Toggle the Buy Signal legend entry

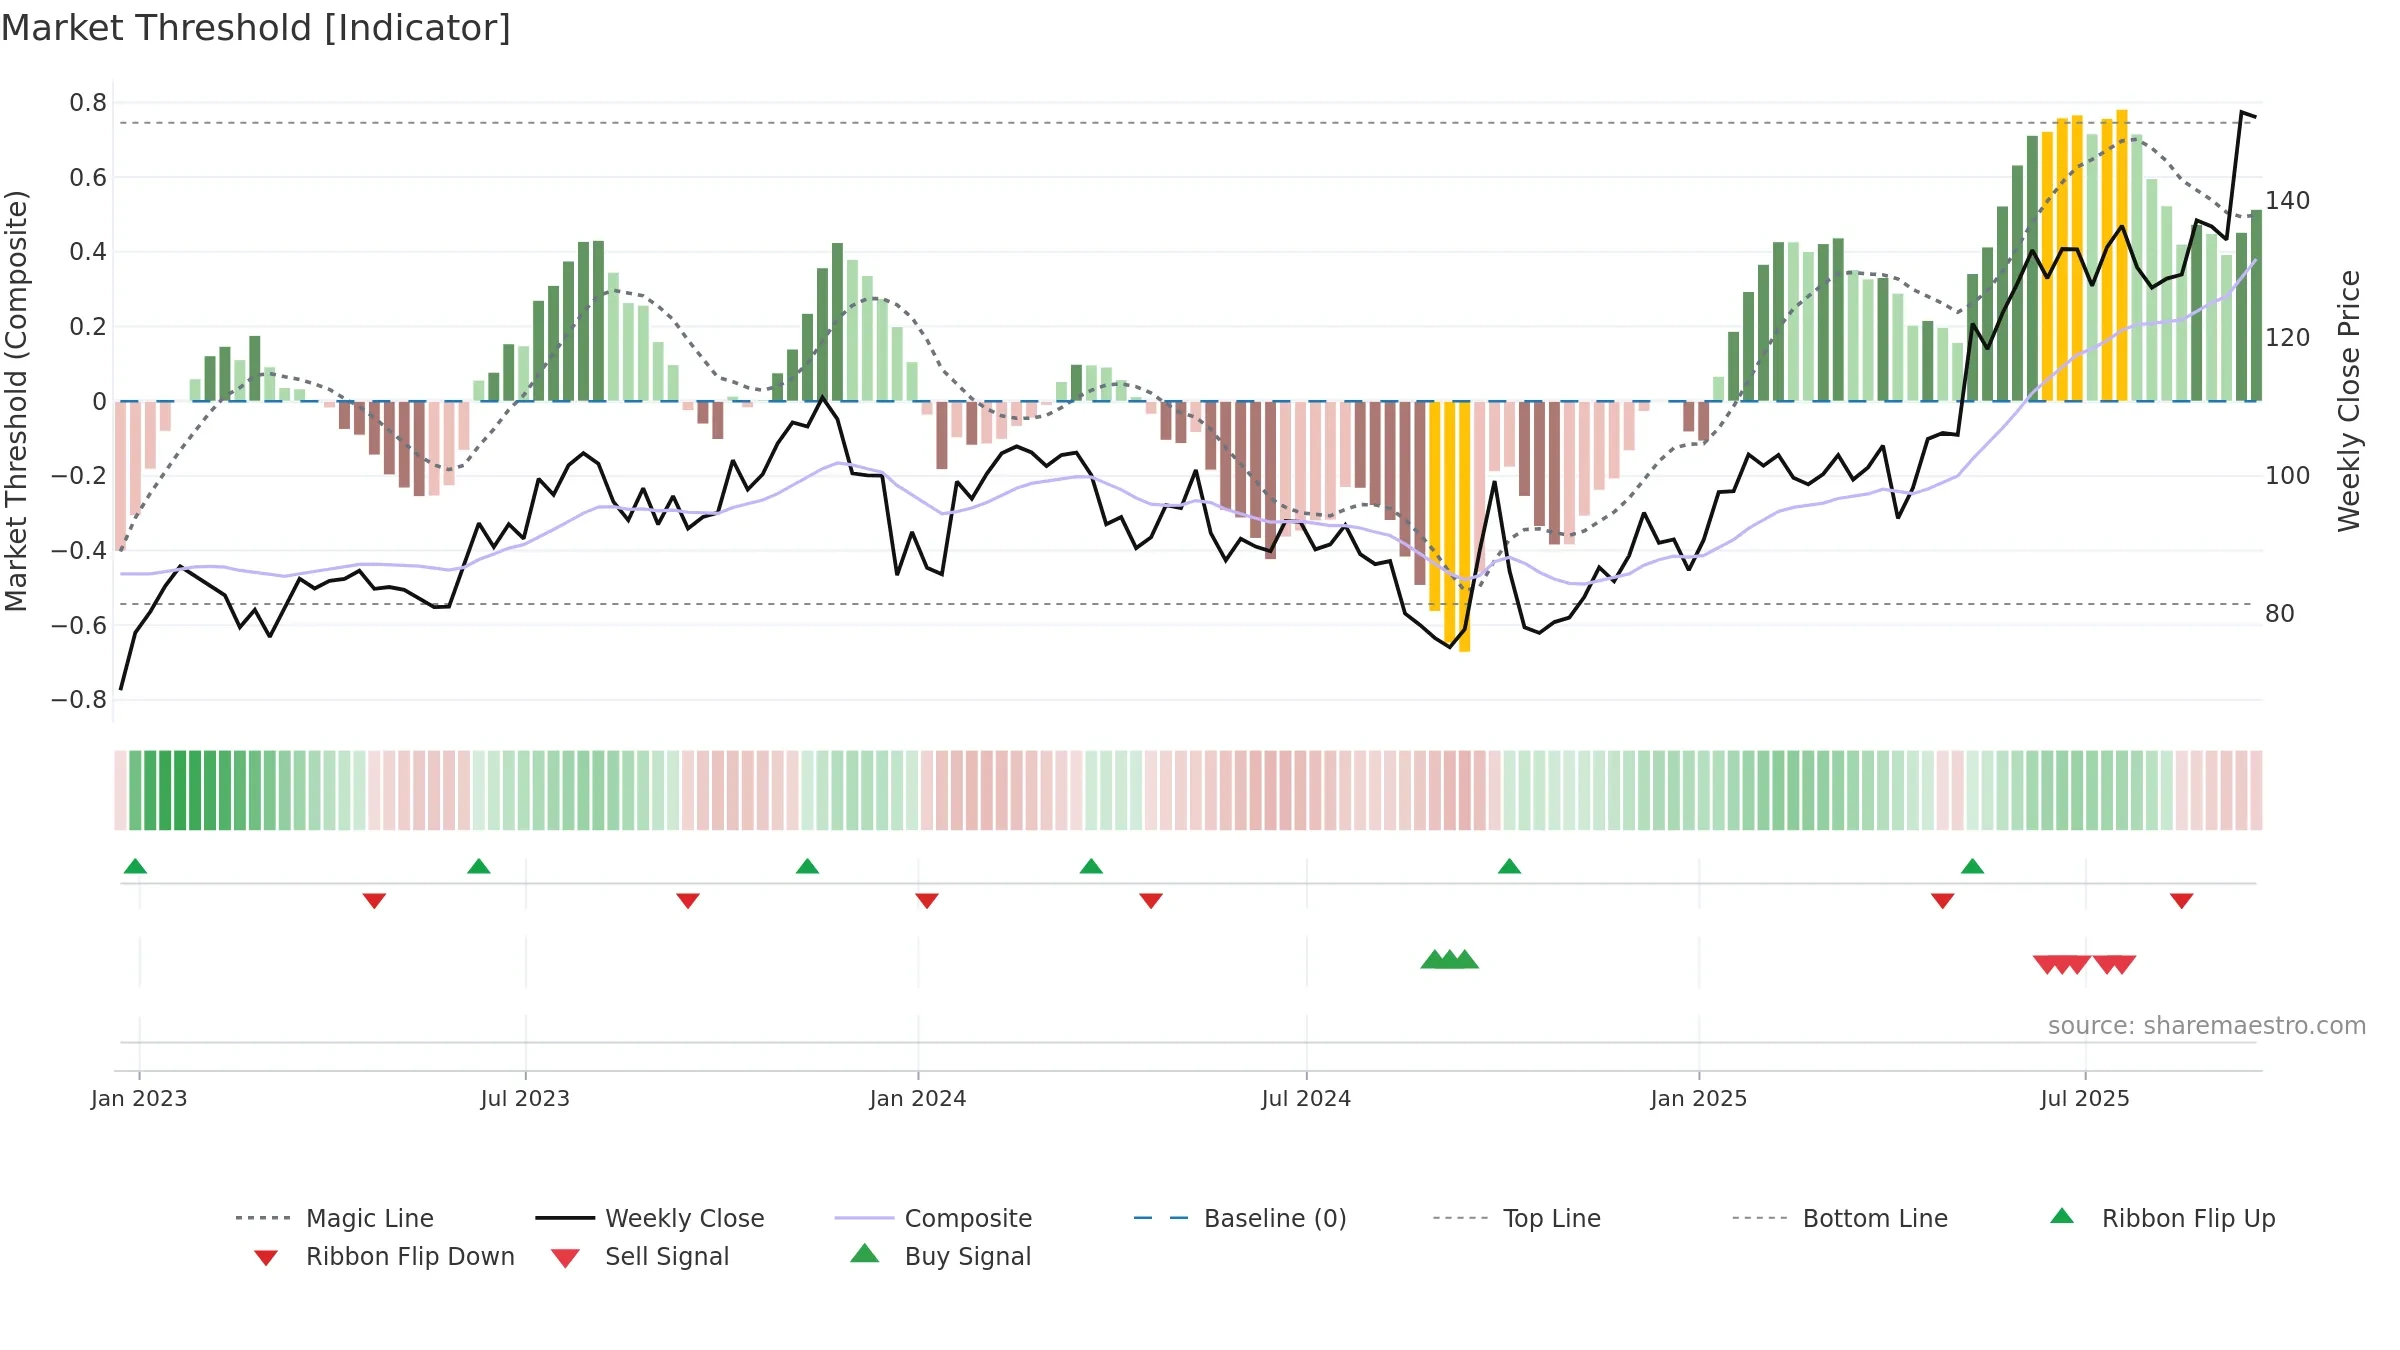pos(940,1257)
